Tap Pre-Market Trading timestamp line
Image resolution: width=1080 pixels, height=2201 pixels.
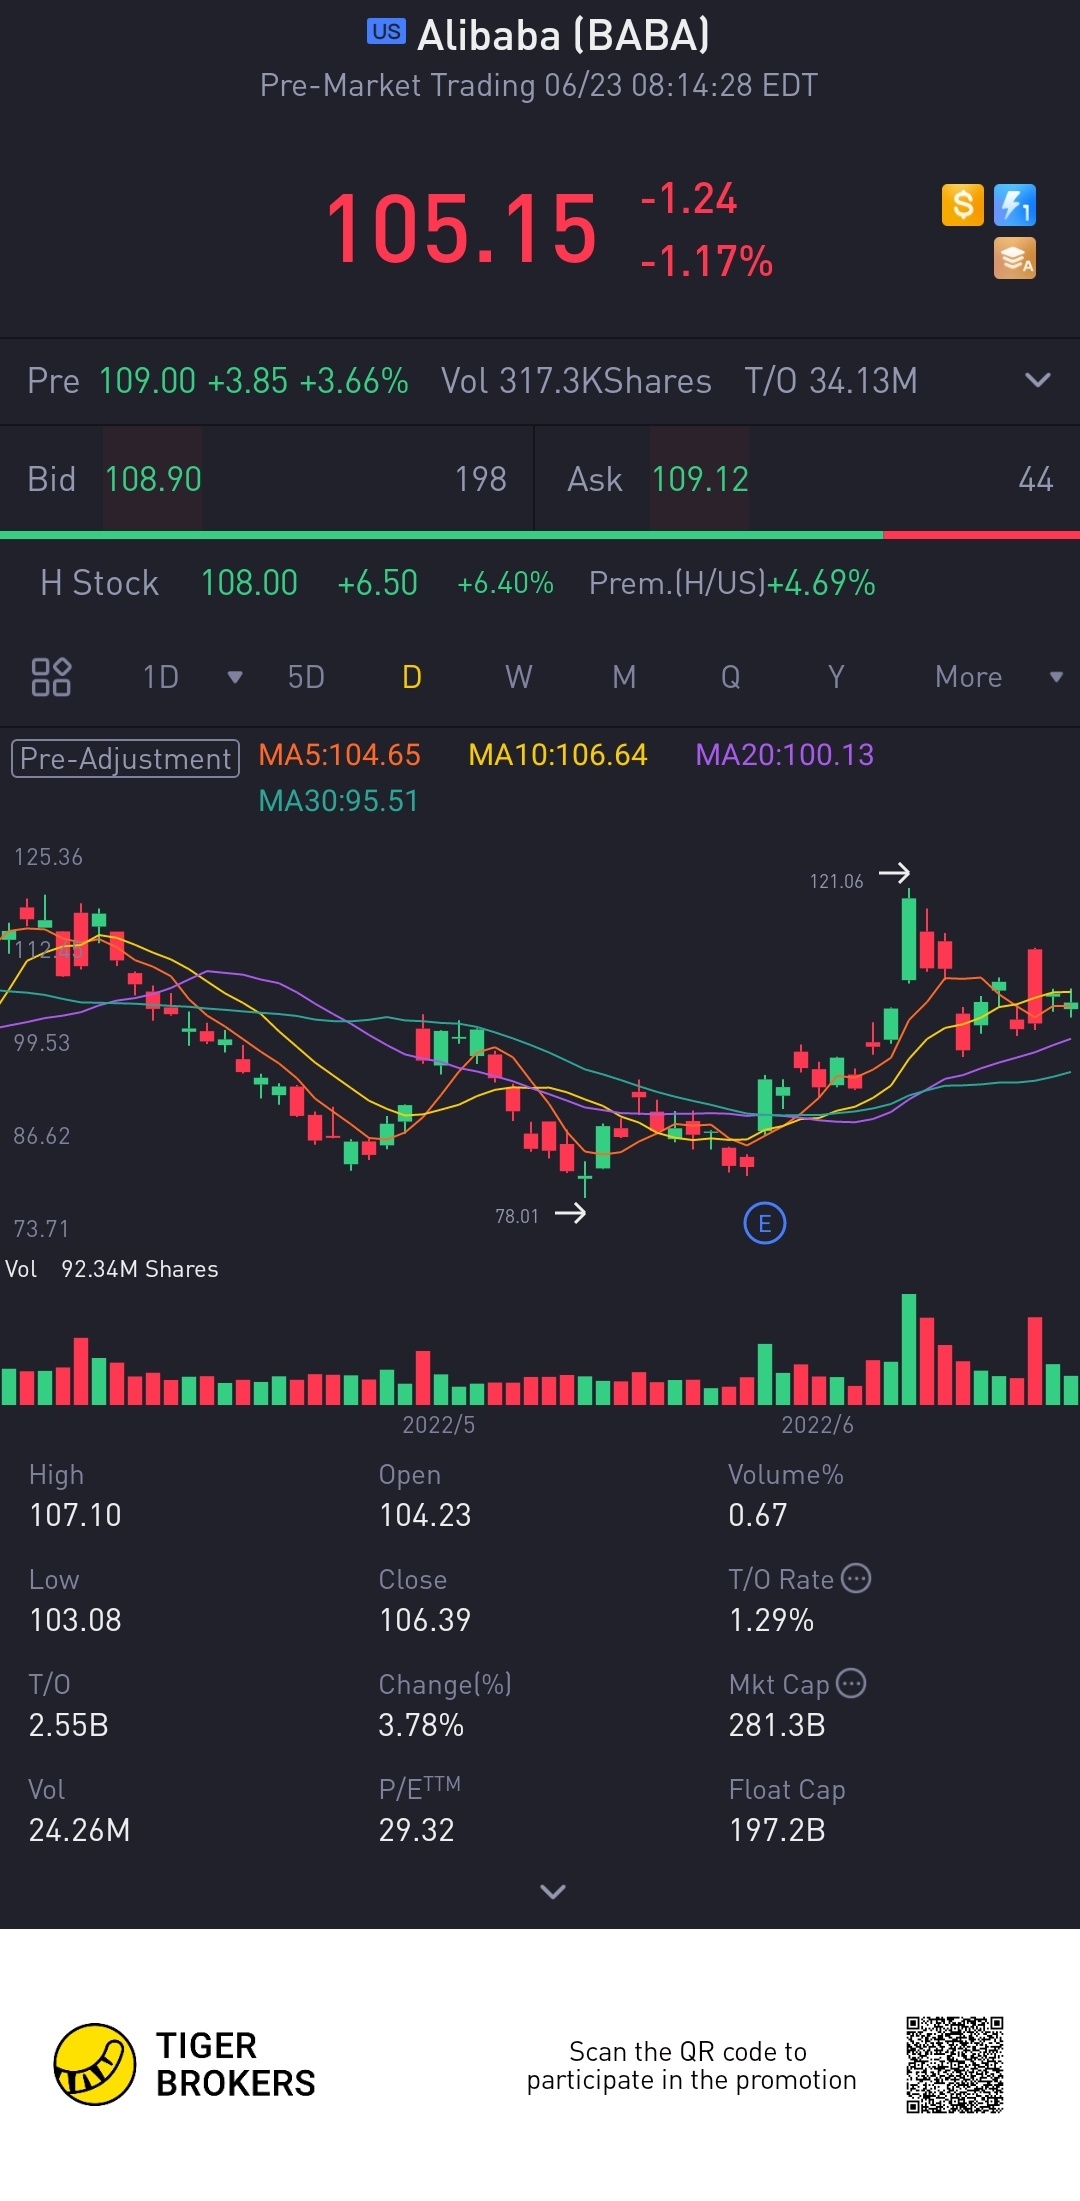tap(539, 85)
